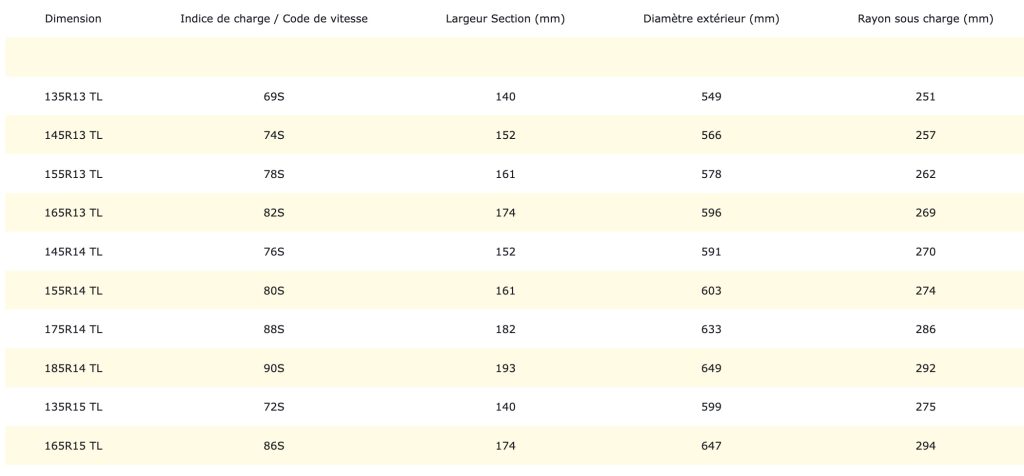Select the Indice de charge / Code de vitesse header

[274, 19]
